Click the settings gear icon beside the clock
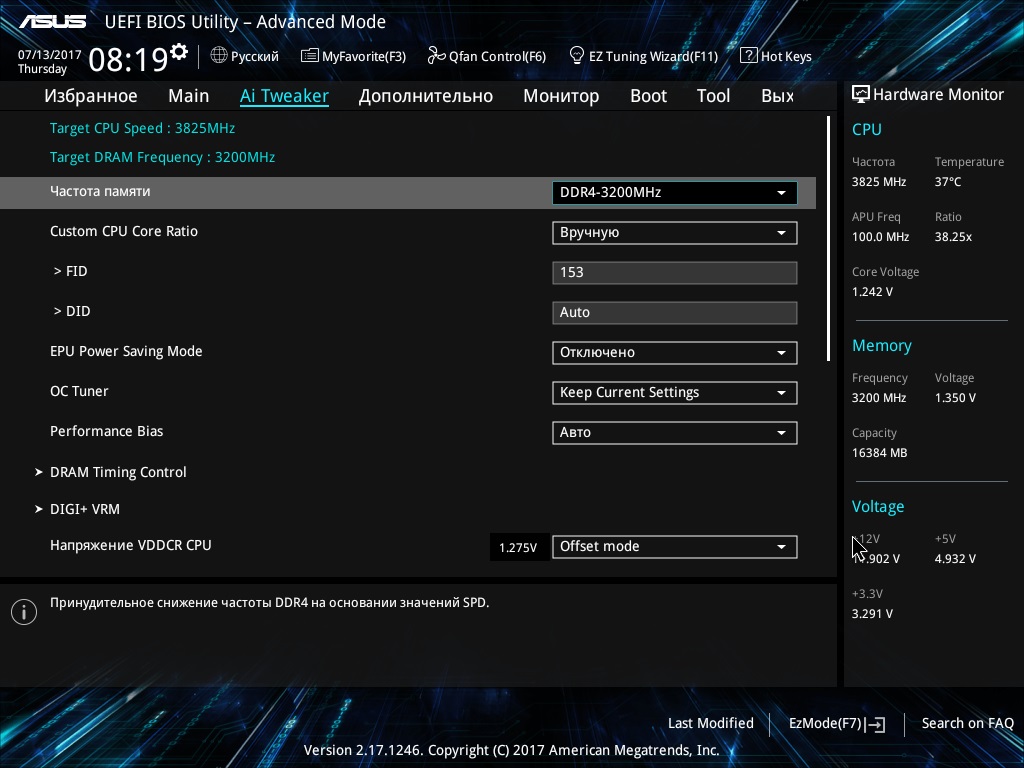 tap(178, 52)
